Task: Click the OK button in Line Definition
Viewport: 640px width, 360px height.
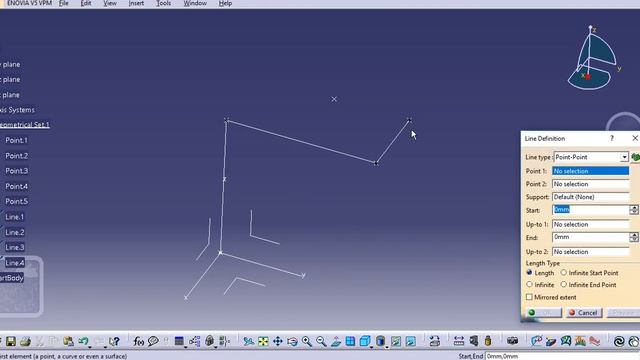Action: click(x=544, y=313)
